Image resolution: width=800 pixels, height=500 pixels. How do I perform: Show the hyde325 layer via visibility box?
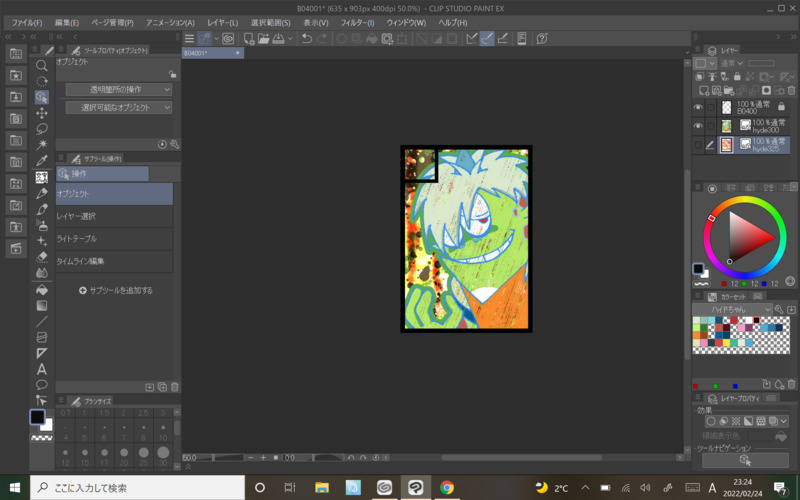(698, 145)
